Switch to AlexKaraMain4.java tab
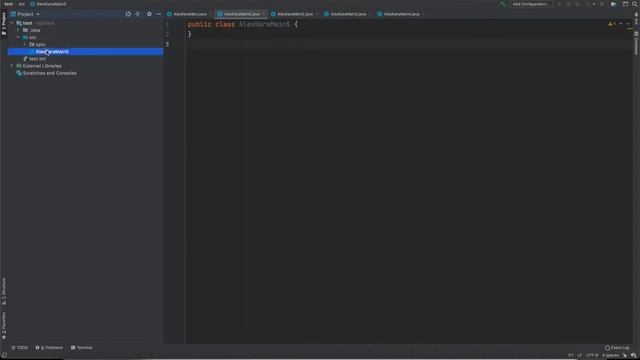Image resolution: width=640 pixels, height=360 pixels. click(x=401, y=14)
